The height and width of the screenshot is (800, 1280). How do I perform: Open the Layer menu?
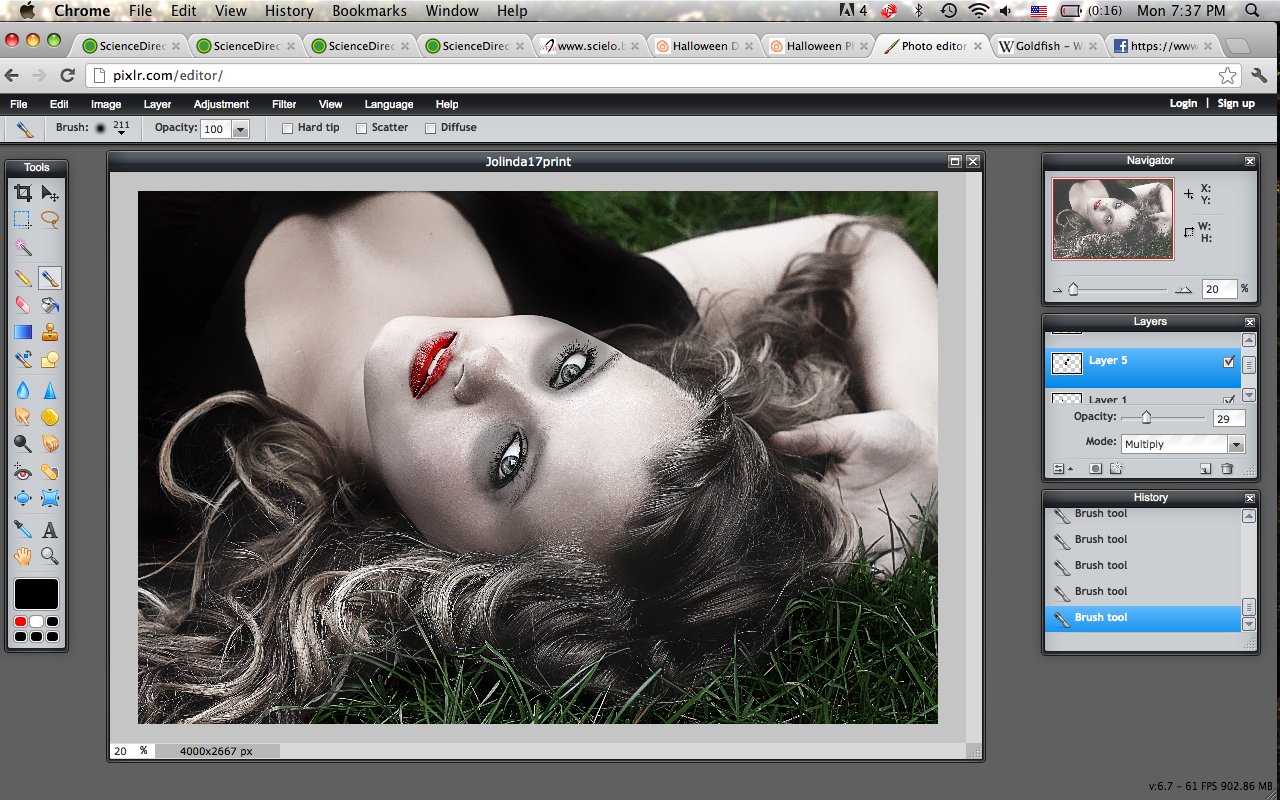[157, 104]
